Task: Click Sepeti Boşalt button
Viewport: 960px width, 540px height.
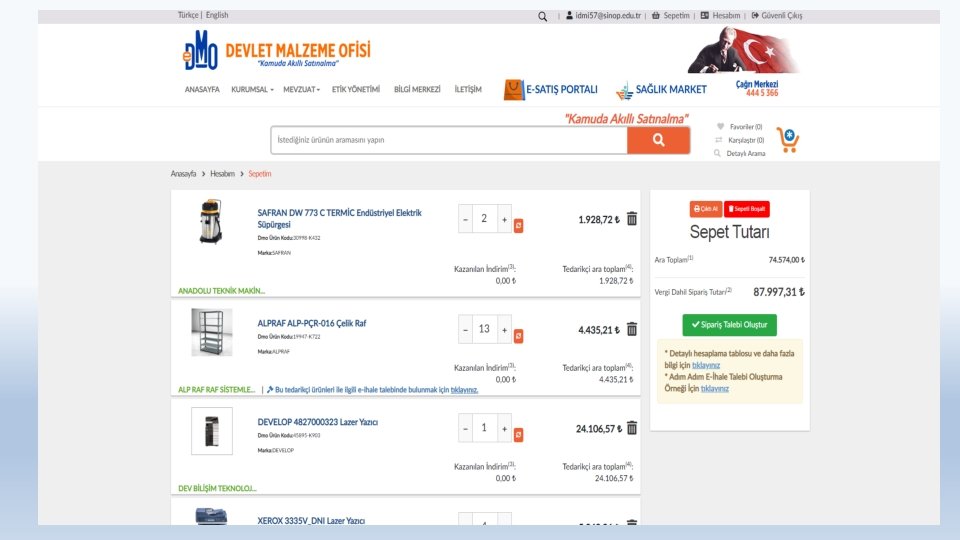Action: (747, 209)
